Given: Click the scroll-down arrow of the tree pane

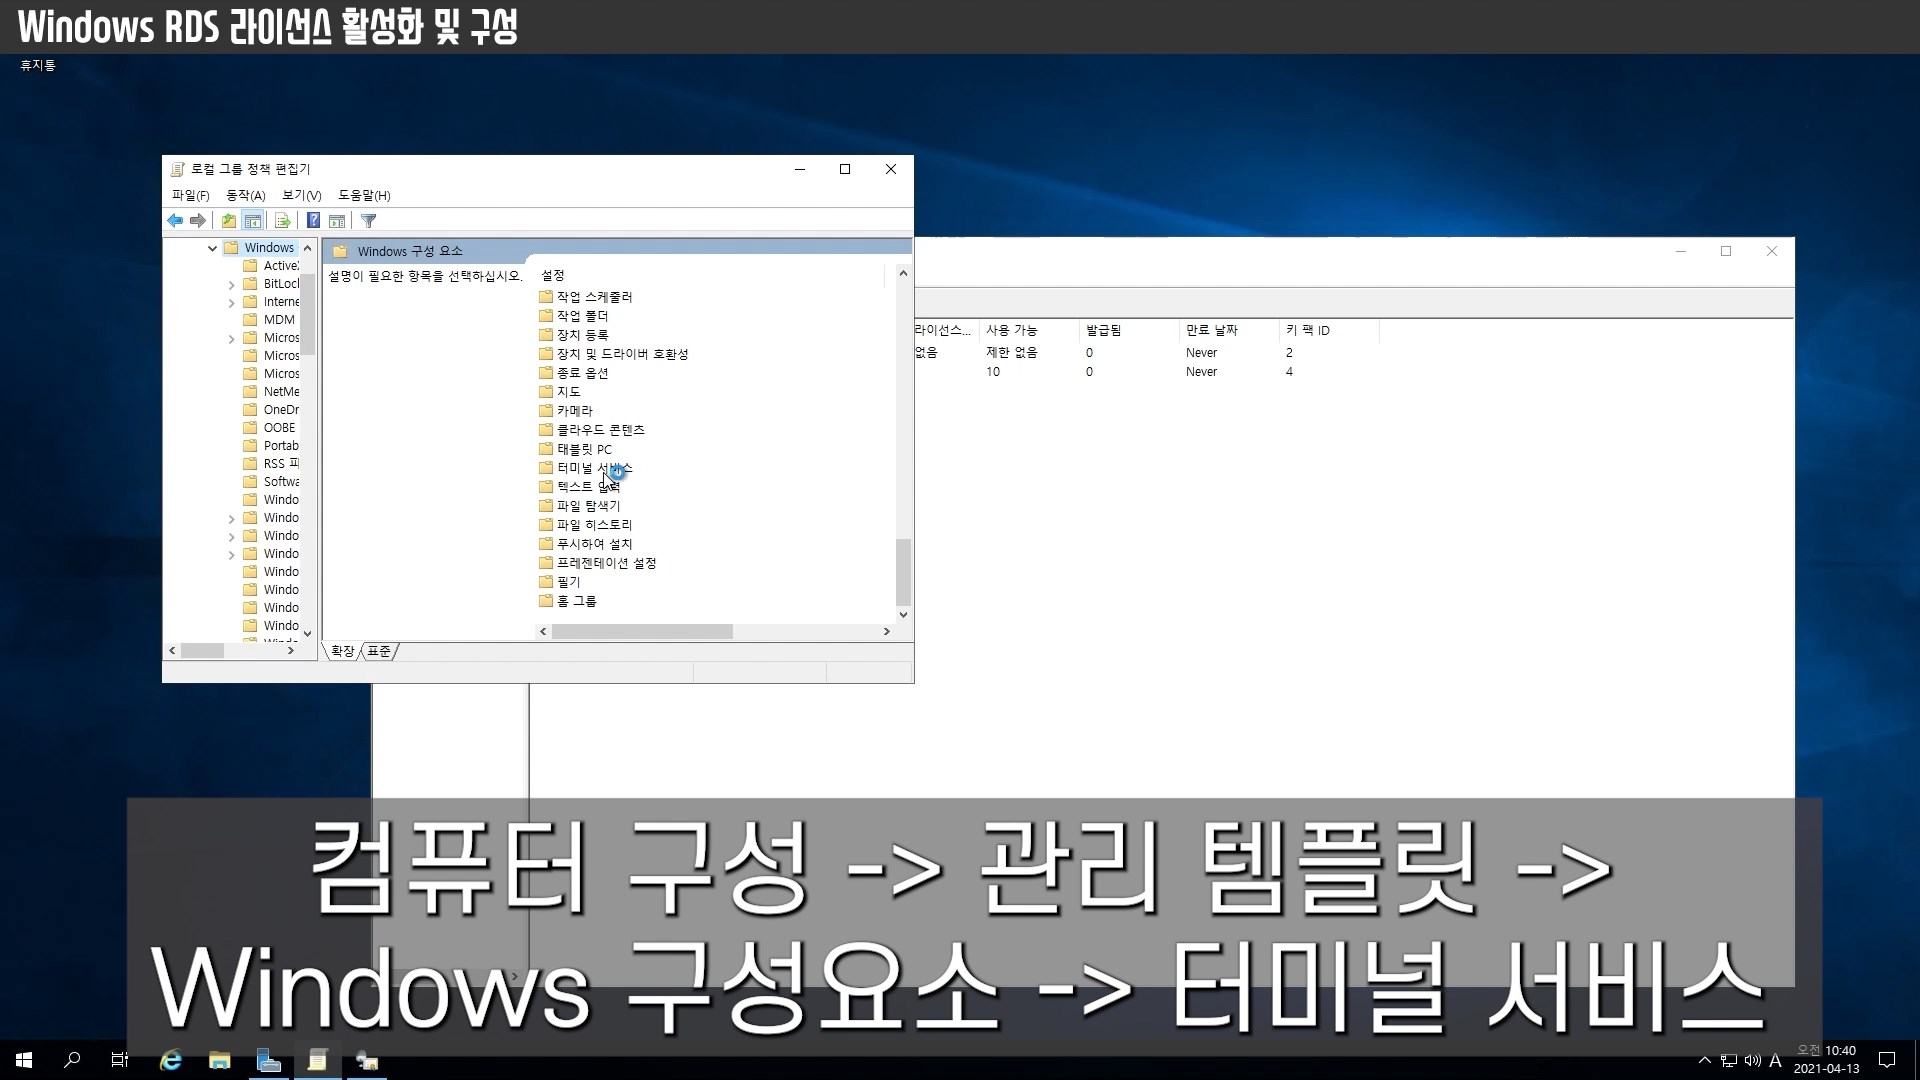Looking at the screenshot, I should point(307,633).
